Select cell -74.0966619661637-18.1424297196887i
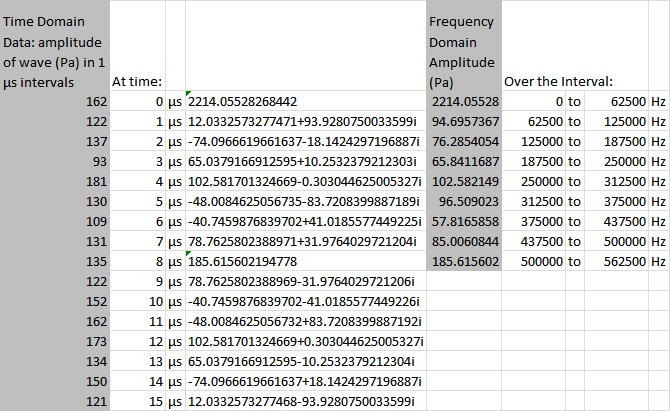670x411 pixels. (x=306, y=141)
